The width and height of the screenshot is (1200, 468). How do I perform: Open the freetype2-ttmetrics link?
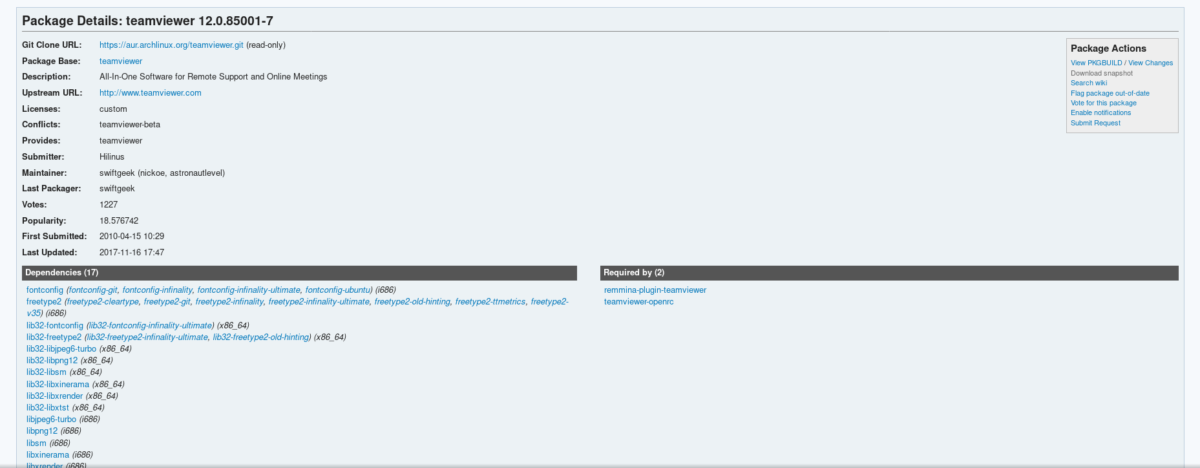point(490,301)
